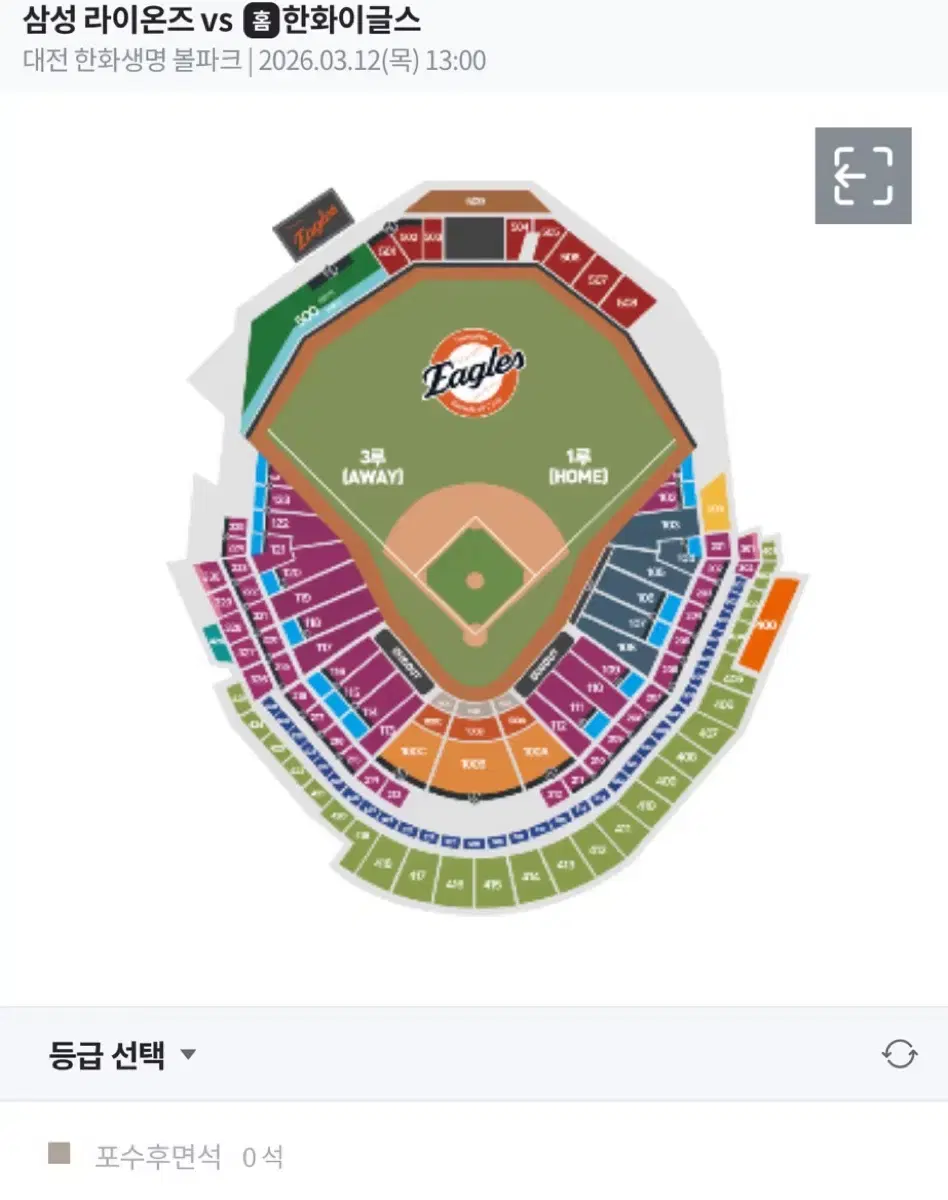Click the brown 509 section at the top of the map
Image resolution: width=948 pixels, height=1200 pixels.
coord(476,201)
